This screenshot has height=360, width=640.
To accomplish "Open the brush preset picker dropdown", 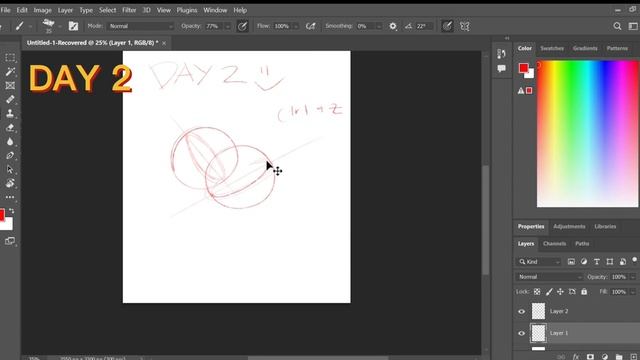I will tap(60, 26).
